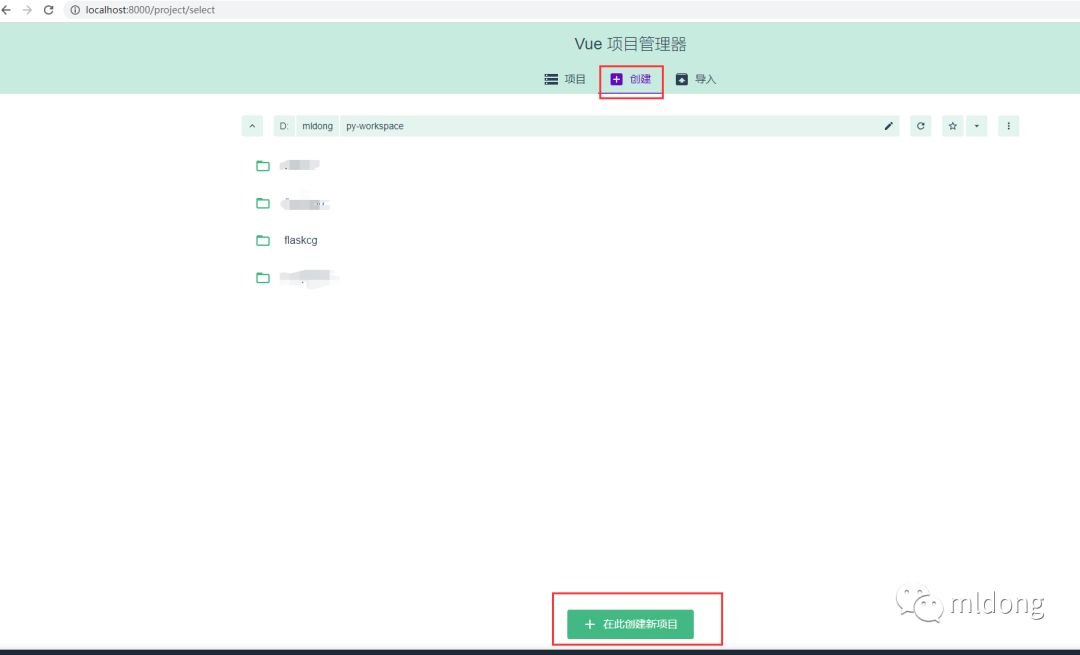This screenshot has height=655, width=1080.
Task: Navigate to the mldong path segment
Action: pos(318,126)
